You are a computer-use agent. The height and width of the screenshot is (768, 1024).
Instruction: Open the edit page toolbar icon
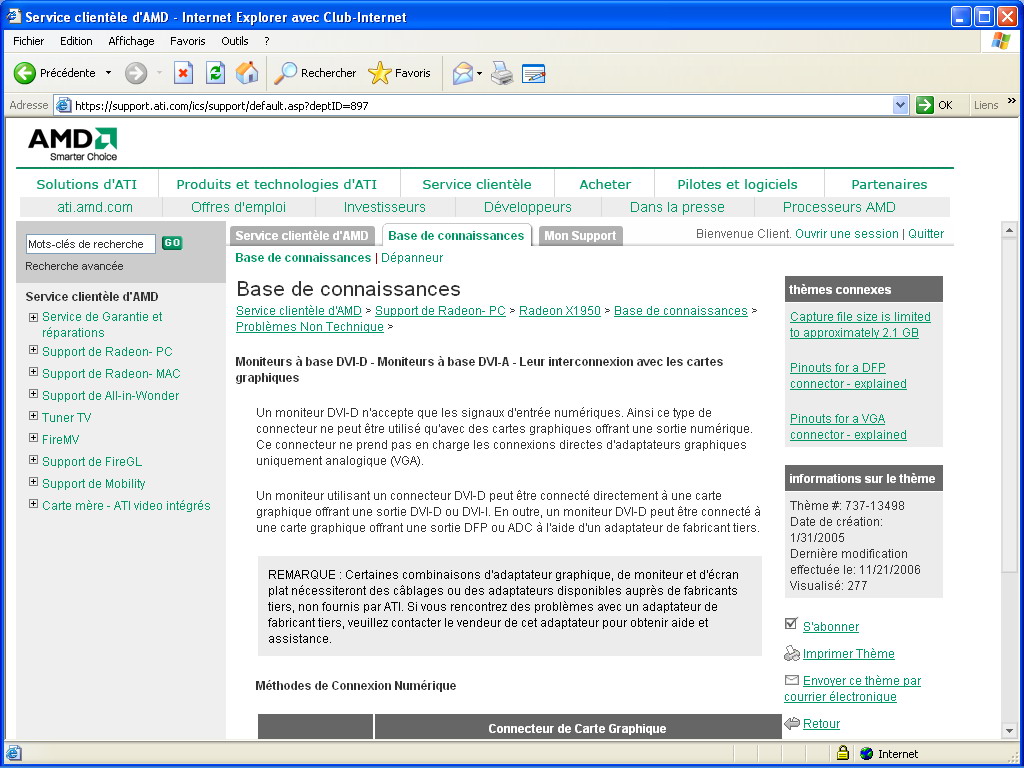[x=534, y=73]
